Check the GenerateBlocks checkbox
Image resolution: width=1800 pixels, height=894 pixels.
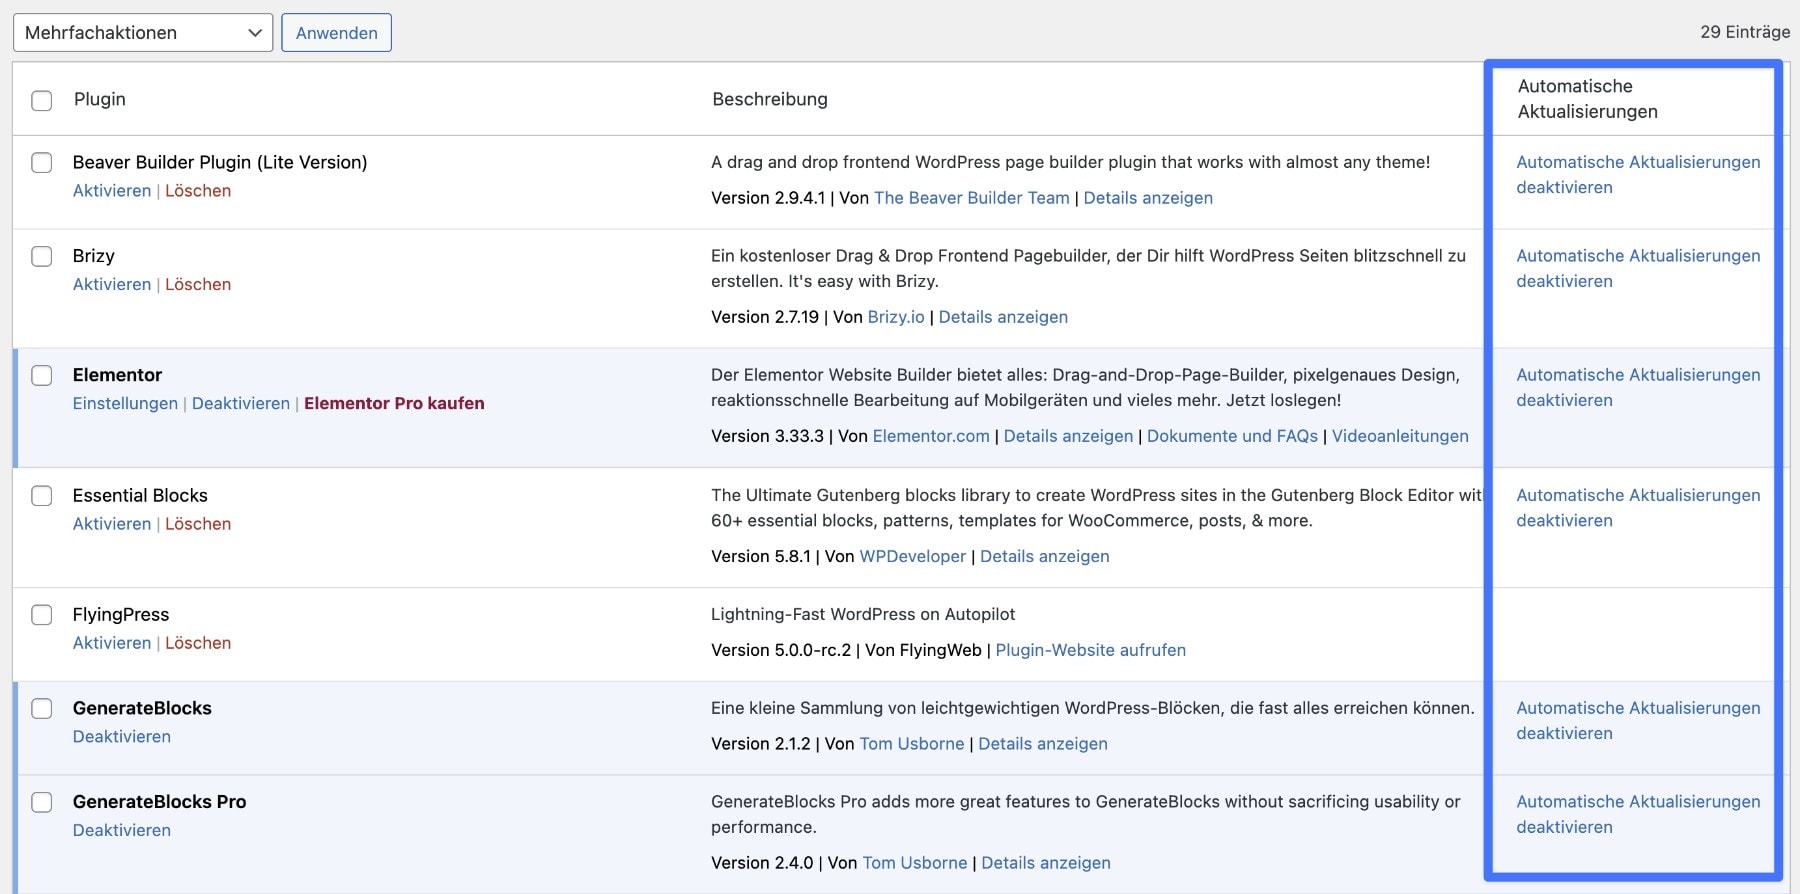pyautogui.click(x=42, y=709)
